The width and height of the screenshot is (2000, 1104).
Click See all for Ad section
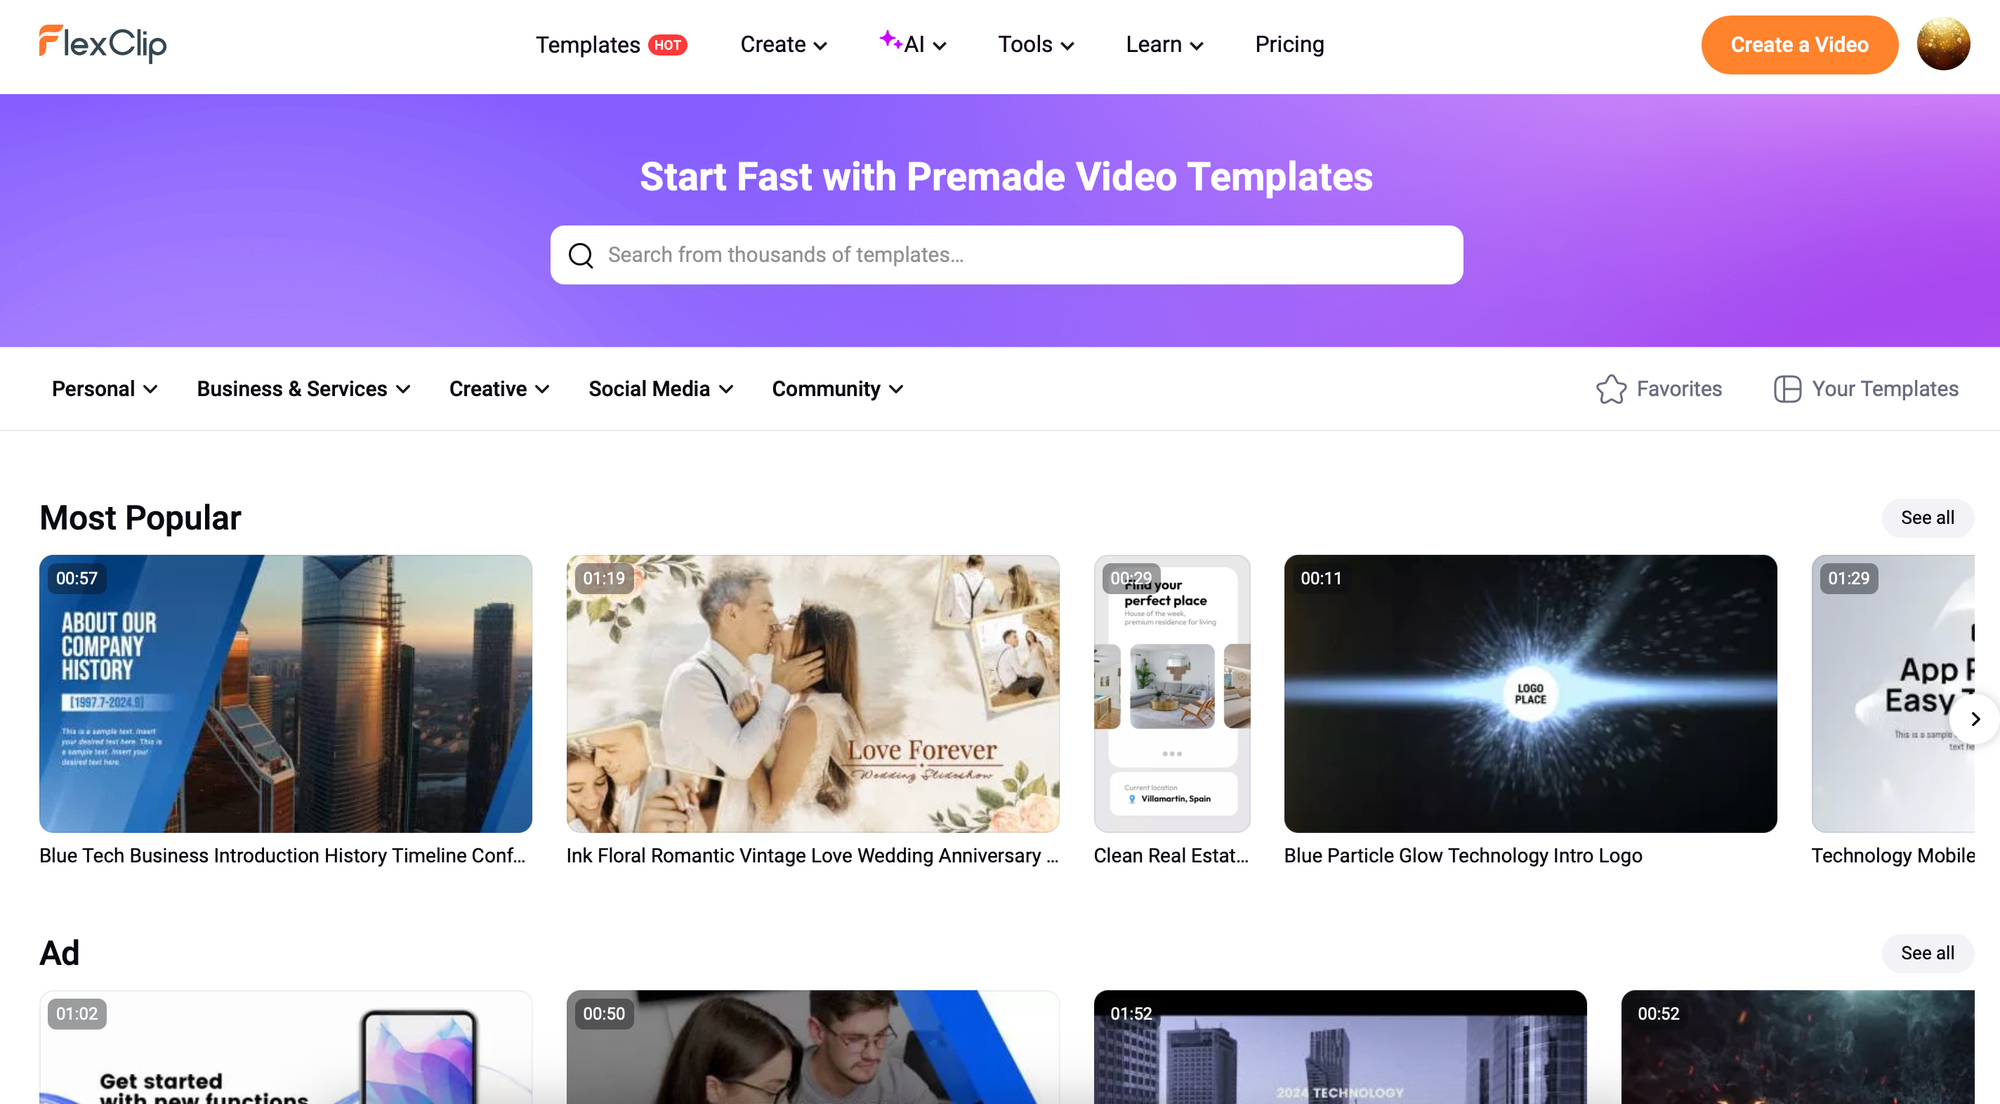pyautogui.click(x=1927, y=954)
